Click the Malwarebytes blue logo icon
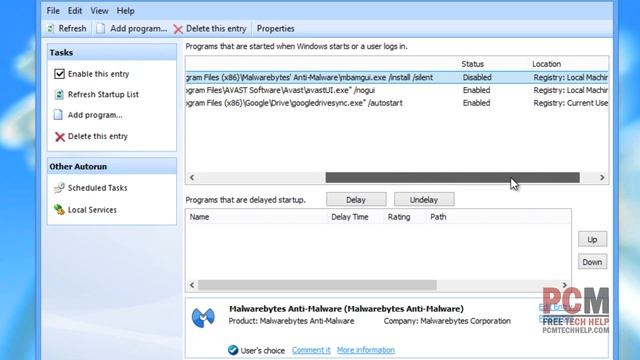 tap(203, 317)
